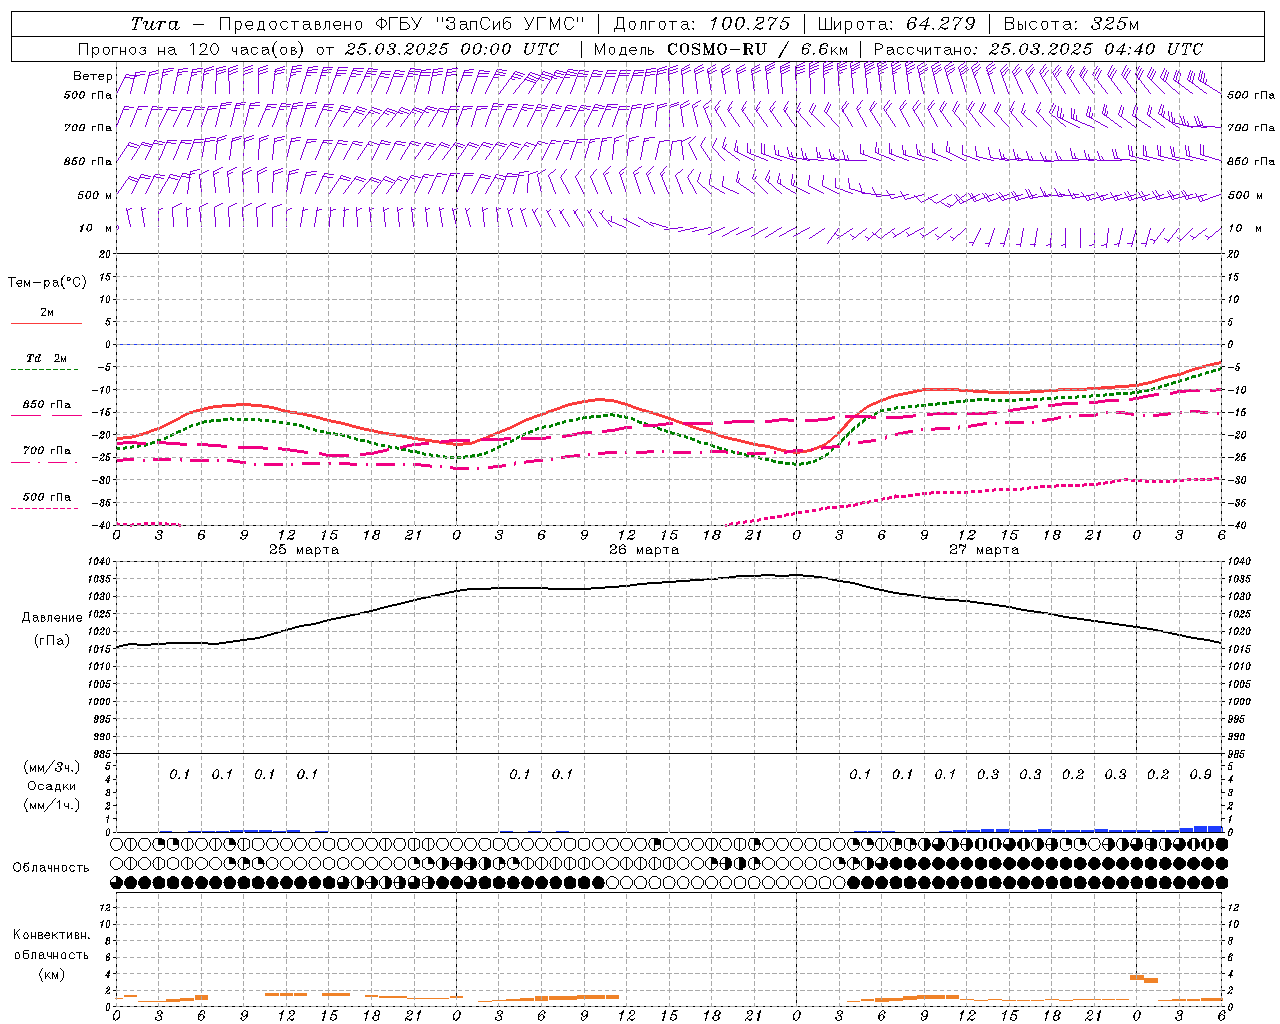
Task: Click the 0.9 precipitation value
Action: (x=1201, y=775)
